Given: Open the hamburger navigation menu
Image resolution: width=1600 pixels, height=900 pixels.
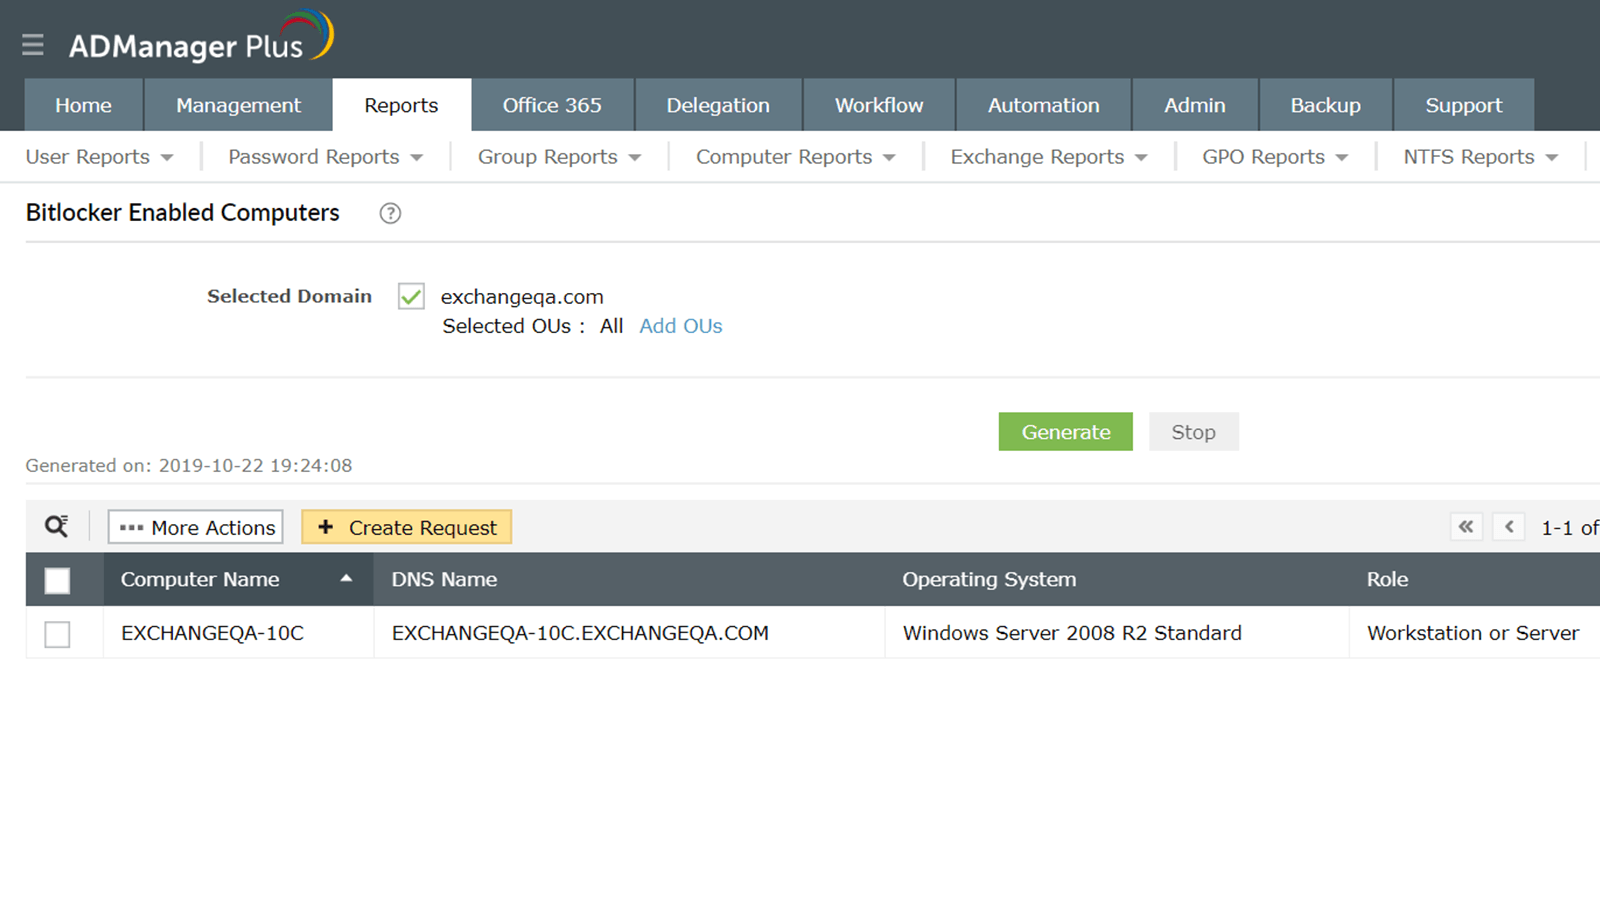Looking at the screenshot, I should coord(33,45).
